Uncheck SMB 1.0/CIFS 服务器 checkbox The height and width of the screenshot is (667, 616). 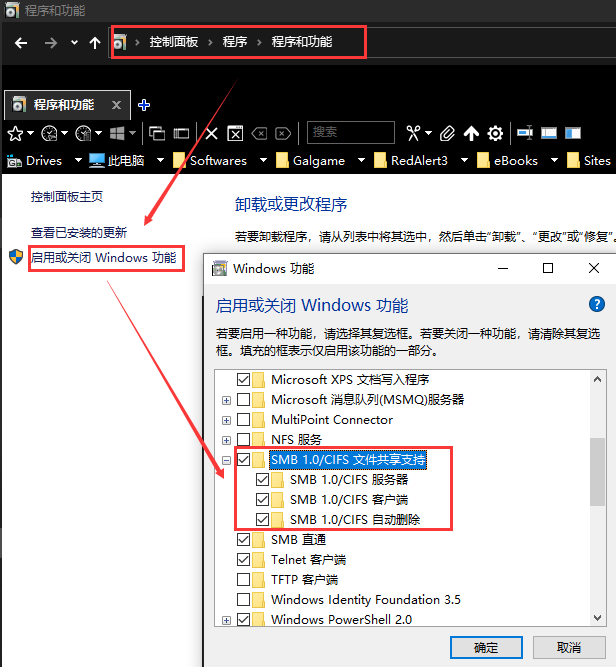pyautogui.click(x=262, y=479)
